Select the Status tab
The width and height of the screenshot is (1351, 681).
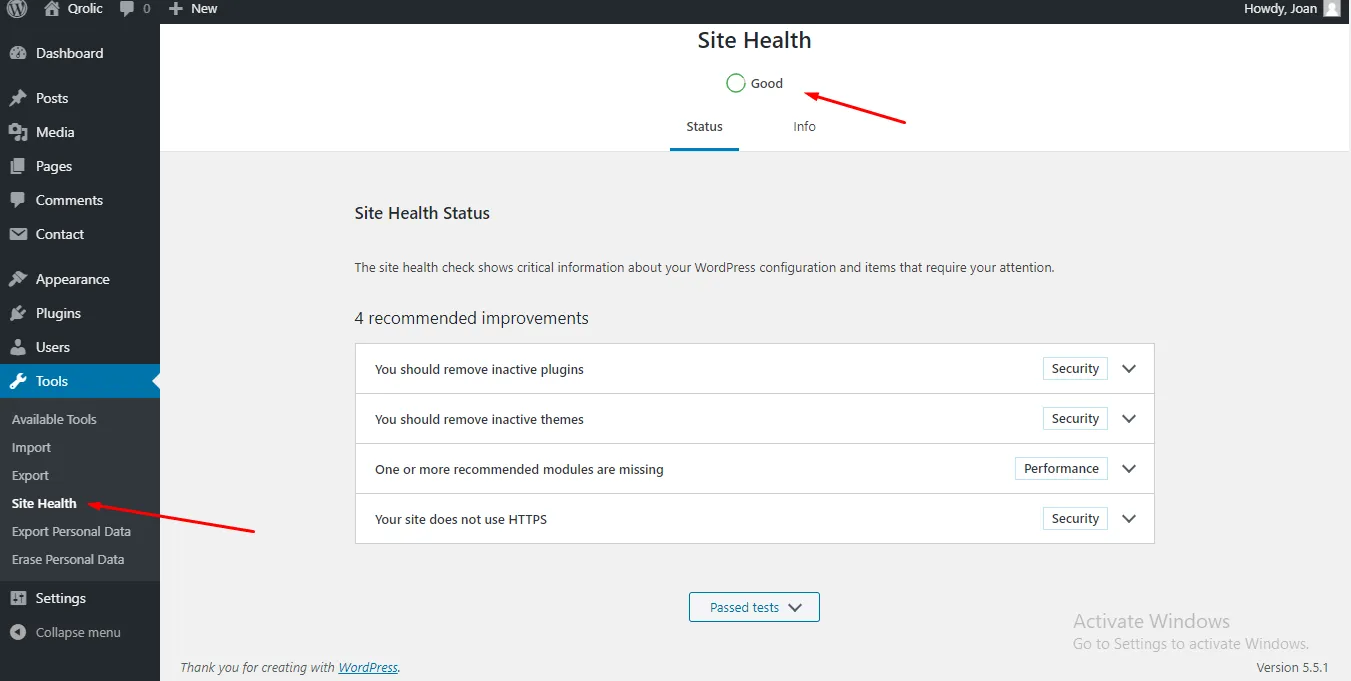704,127
